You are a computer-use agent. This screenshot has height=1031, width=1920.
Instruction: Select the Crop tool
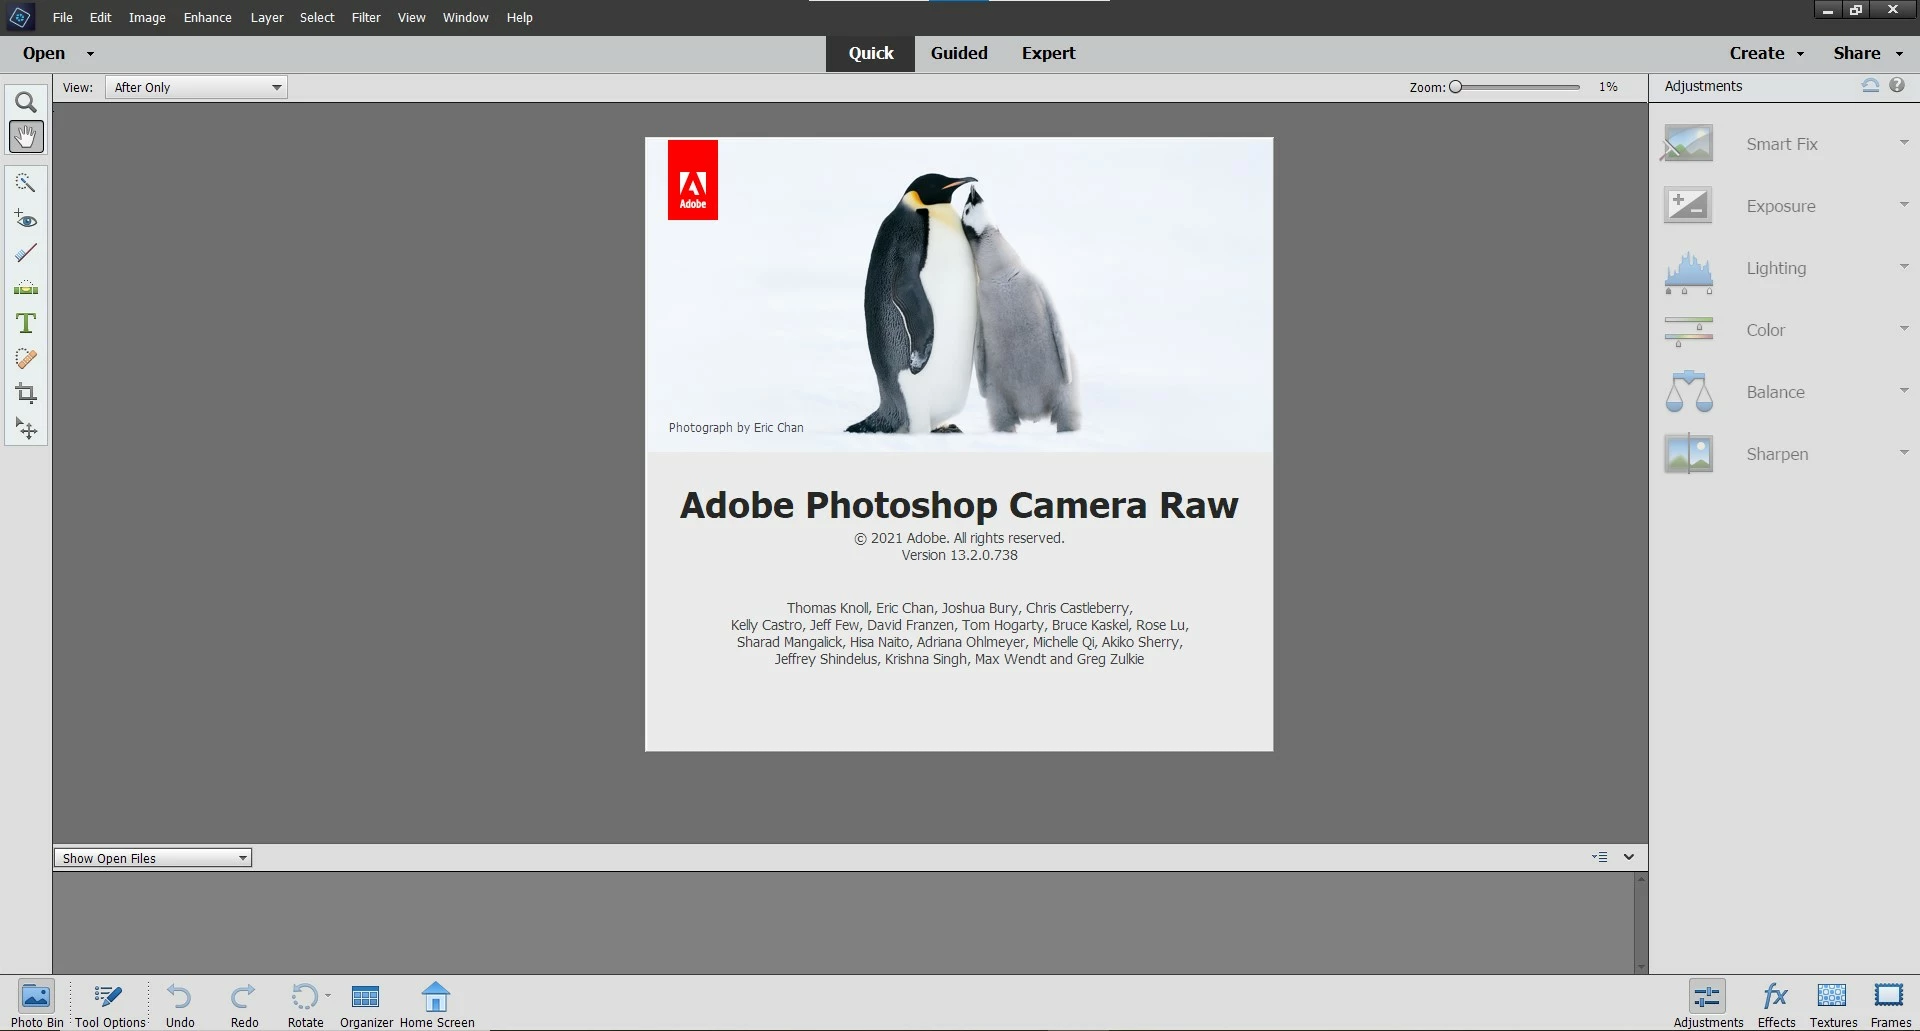pyautogui.click(x=26, y=394)
